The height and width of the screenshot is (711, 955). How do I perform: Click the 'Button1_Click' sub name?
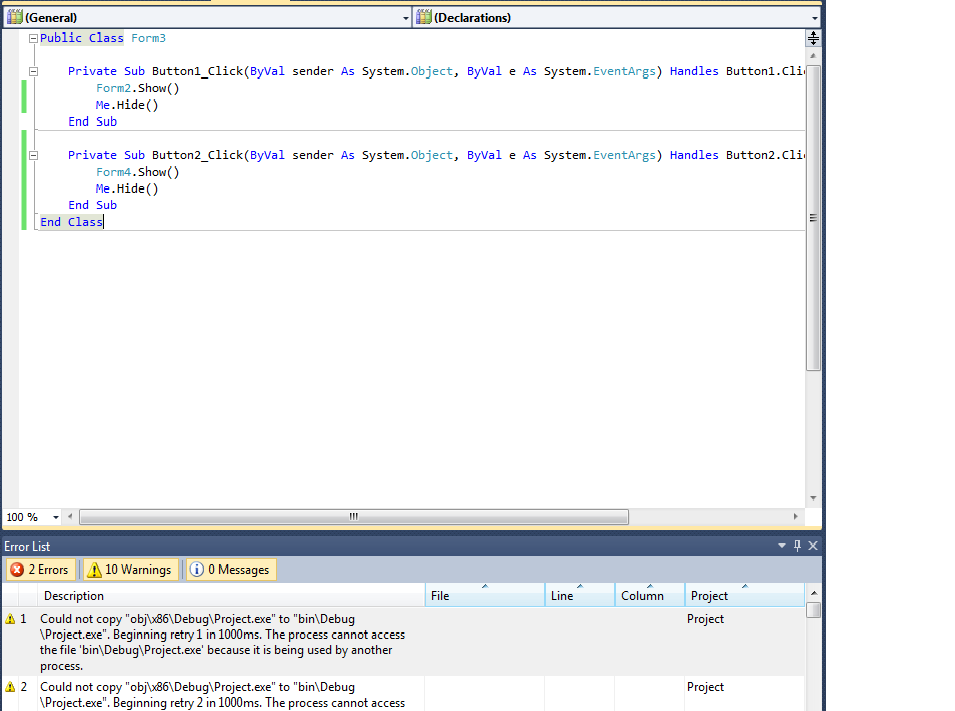point(197,71)
